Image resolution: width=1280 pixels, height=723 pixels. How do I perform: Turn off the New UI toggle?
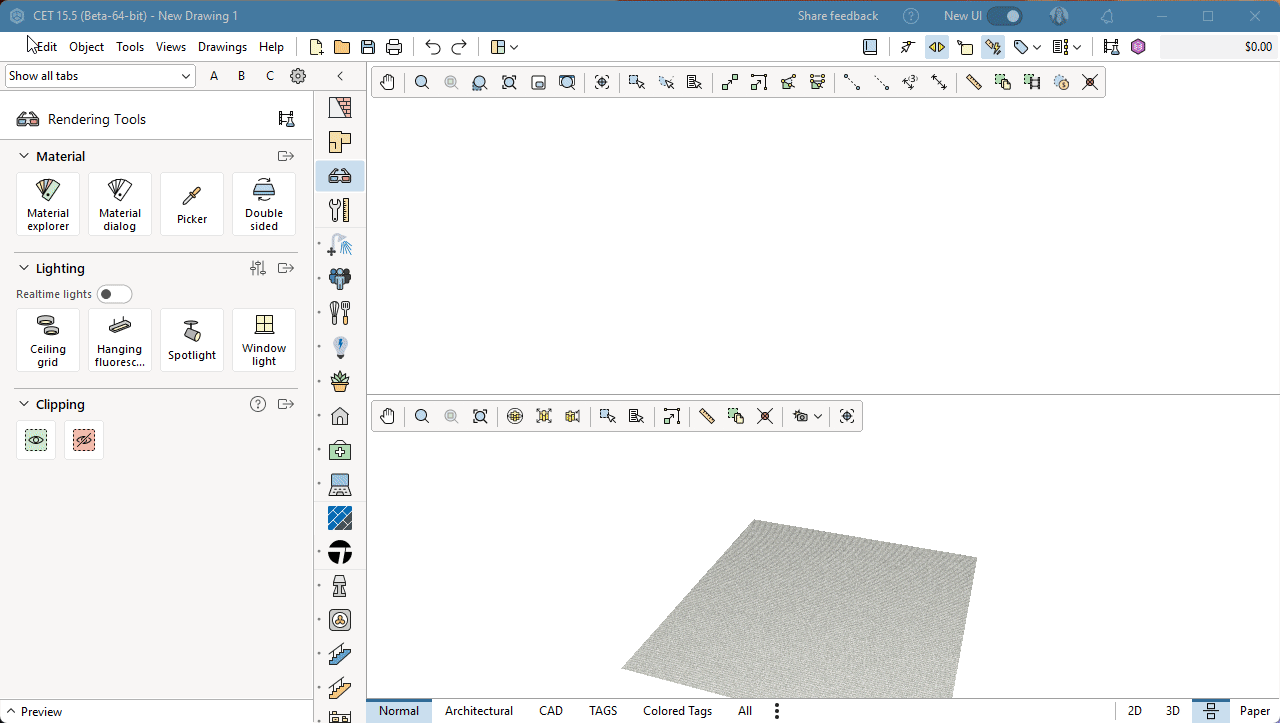(x=1005, y=16)
